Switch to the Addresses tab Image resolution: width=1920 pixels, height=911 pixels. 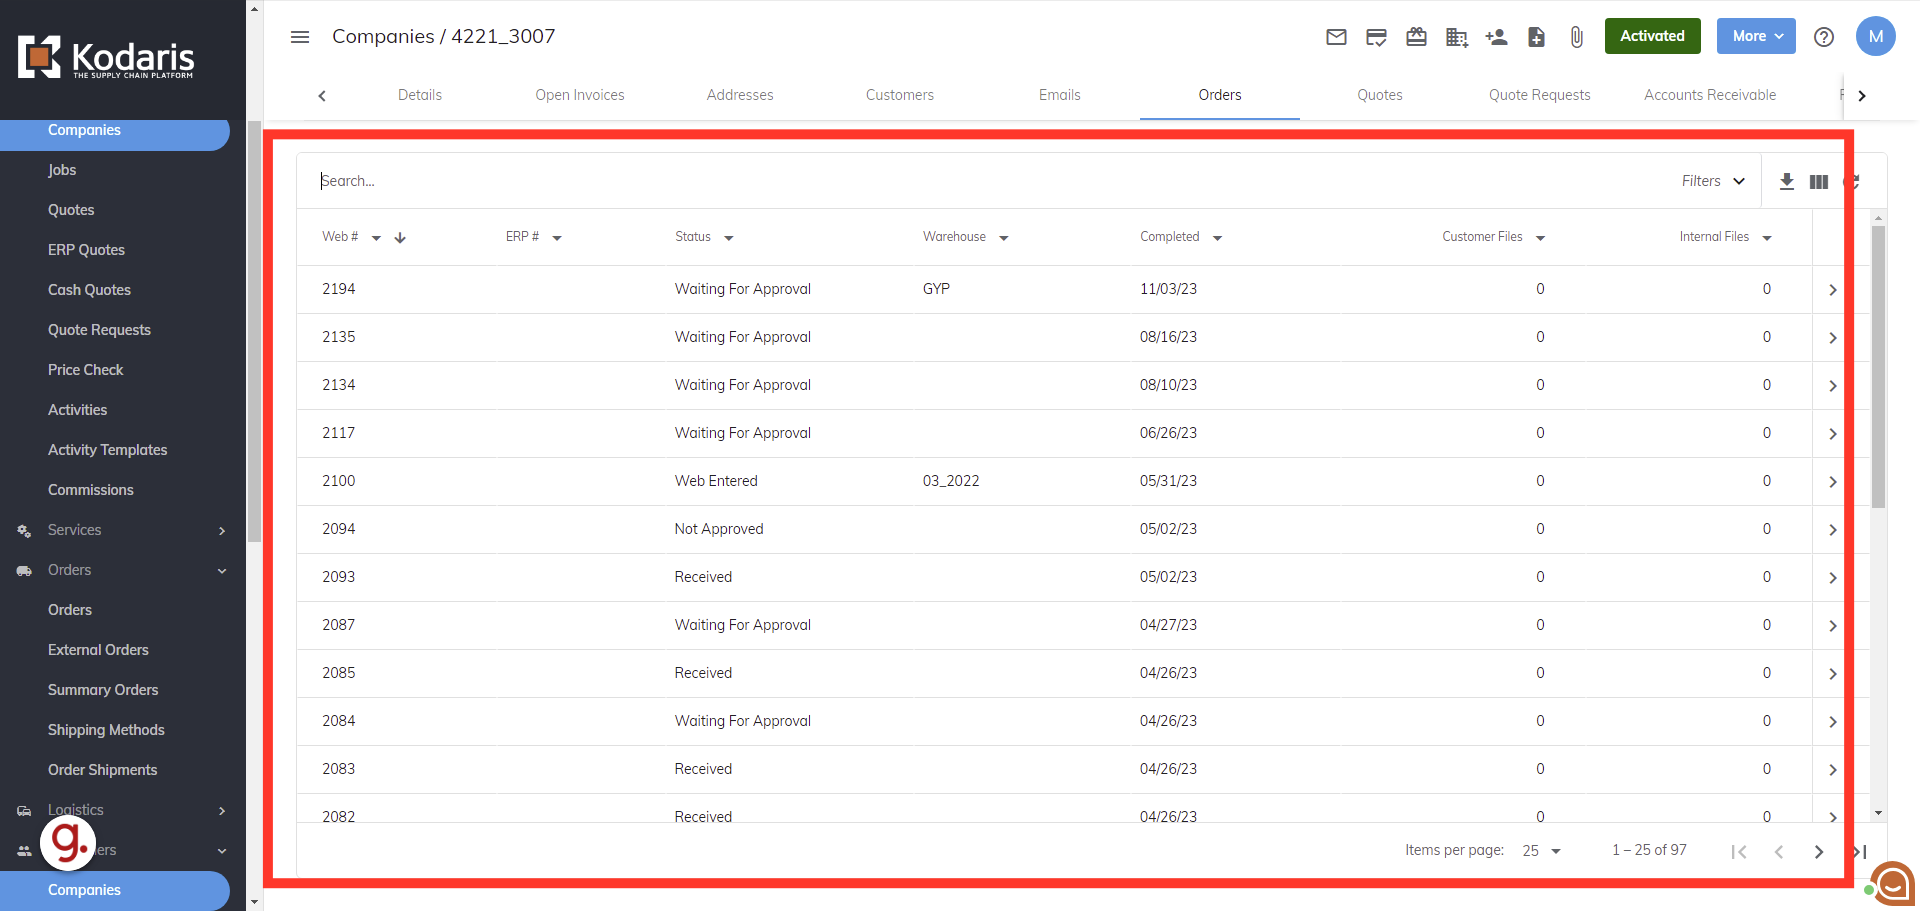[x=740, y=95]
